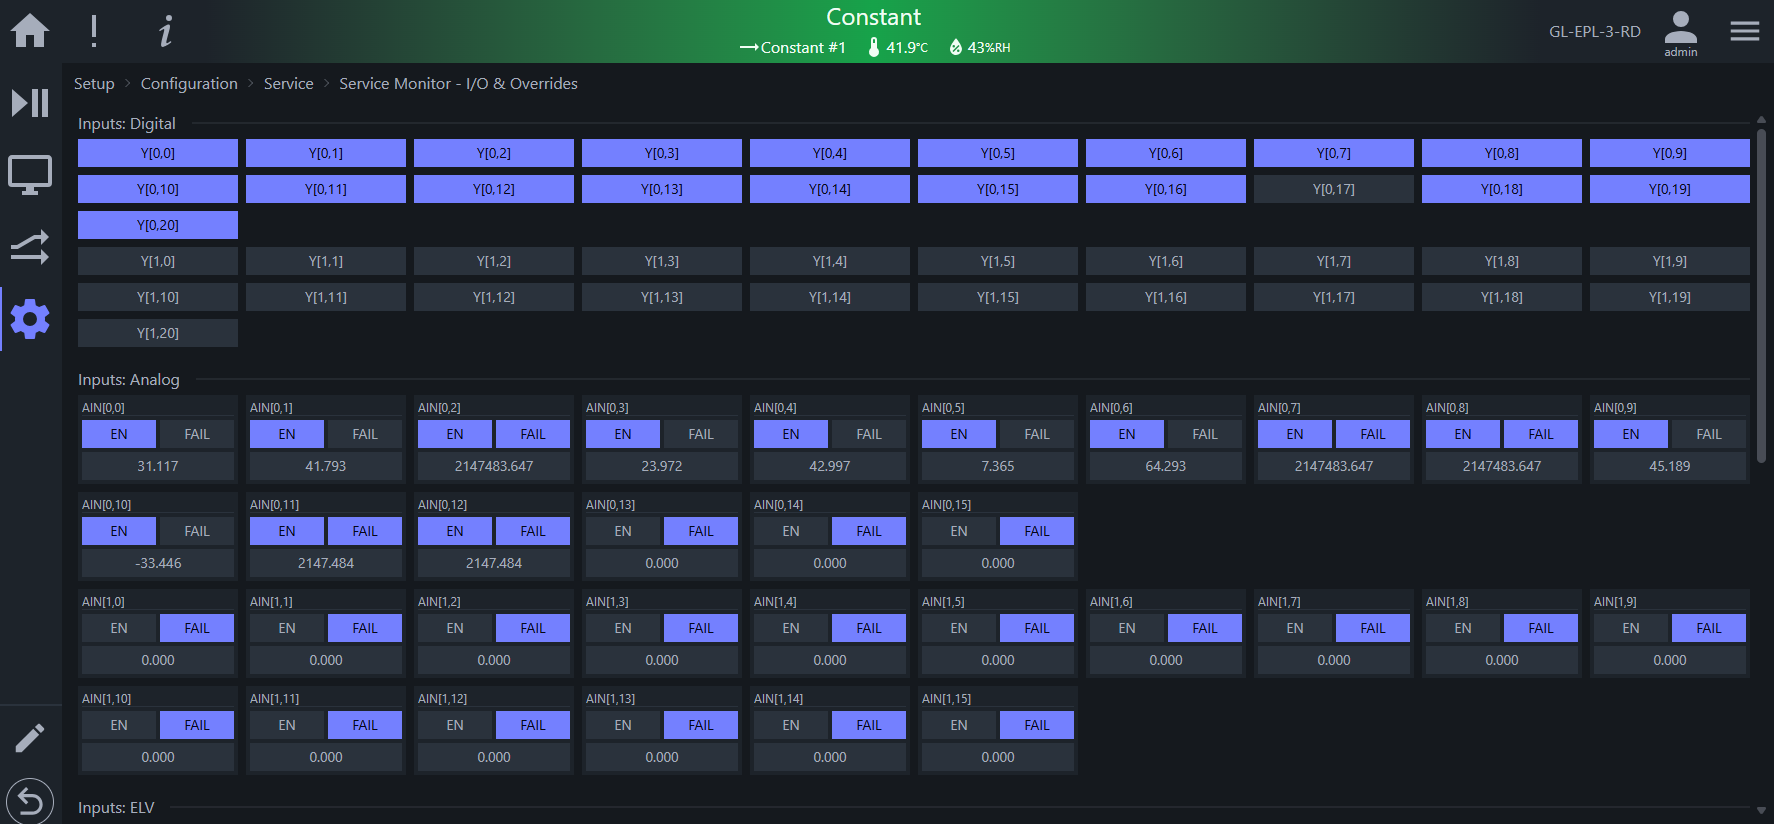Click the Constant title in header
Screen dimensions: 1774x824
click(x=873, y=17)
